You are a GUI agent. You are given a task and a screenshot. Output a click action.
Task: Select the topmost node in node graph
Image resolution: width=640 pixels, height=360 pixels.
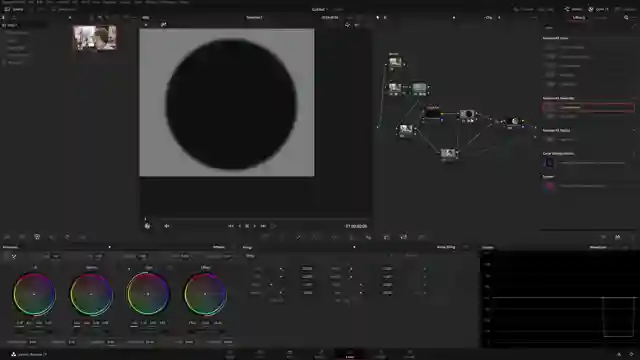tap(395, 62)
